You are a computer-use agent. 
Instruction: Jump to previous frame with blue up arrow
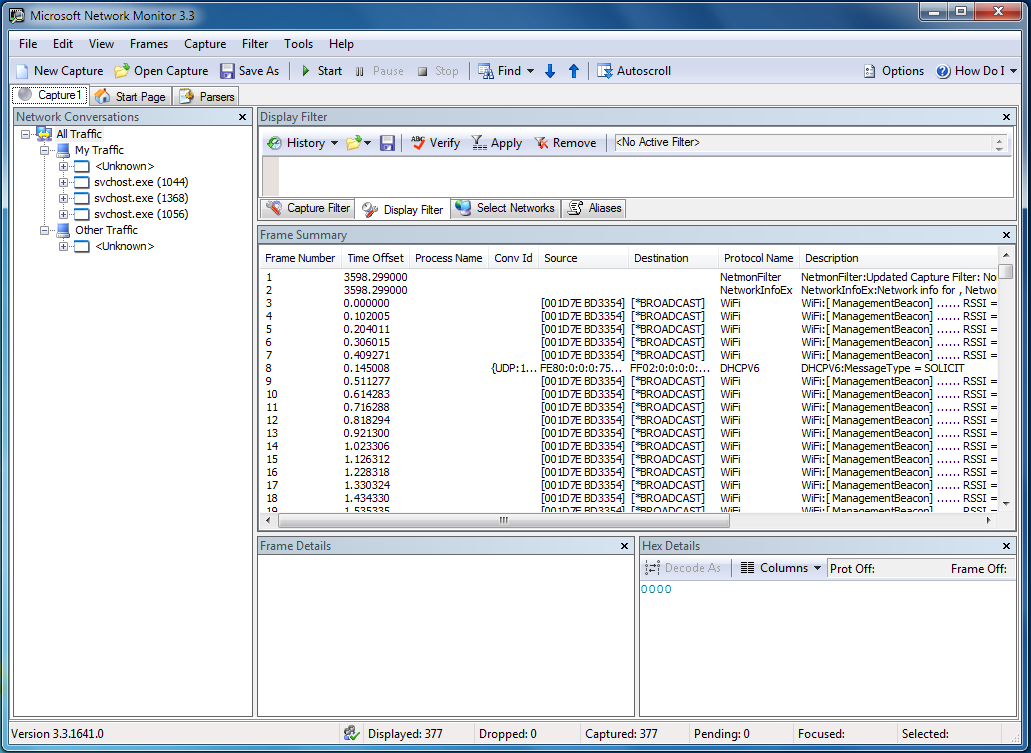[x=573, y=71]
